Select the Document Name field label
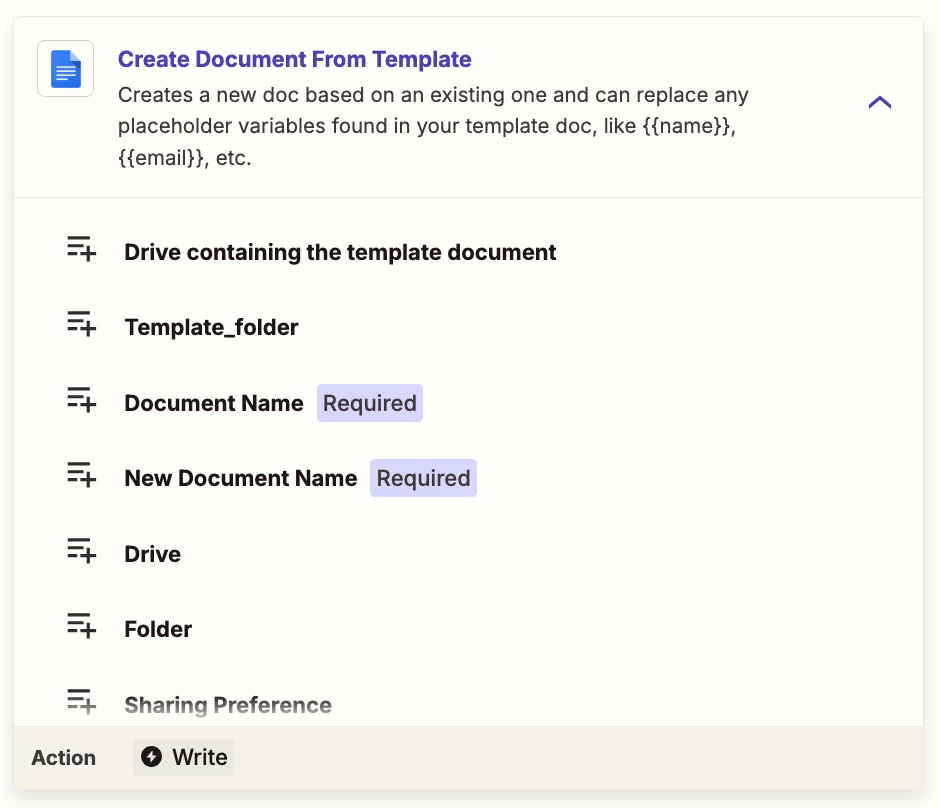 (x=213, y=403)
